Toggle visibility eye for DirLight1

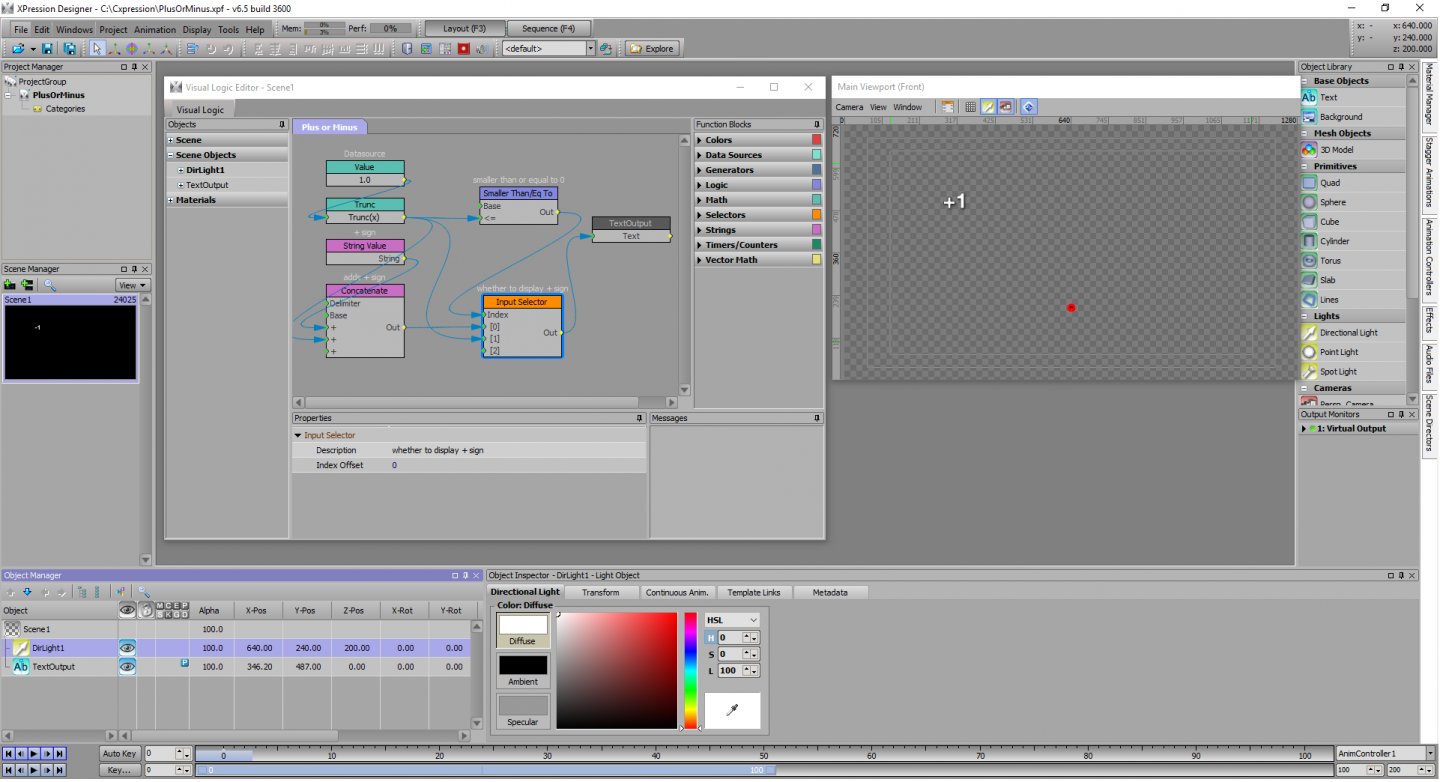point(128,648)
